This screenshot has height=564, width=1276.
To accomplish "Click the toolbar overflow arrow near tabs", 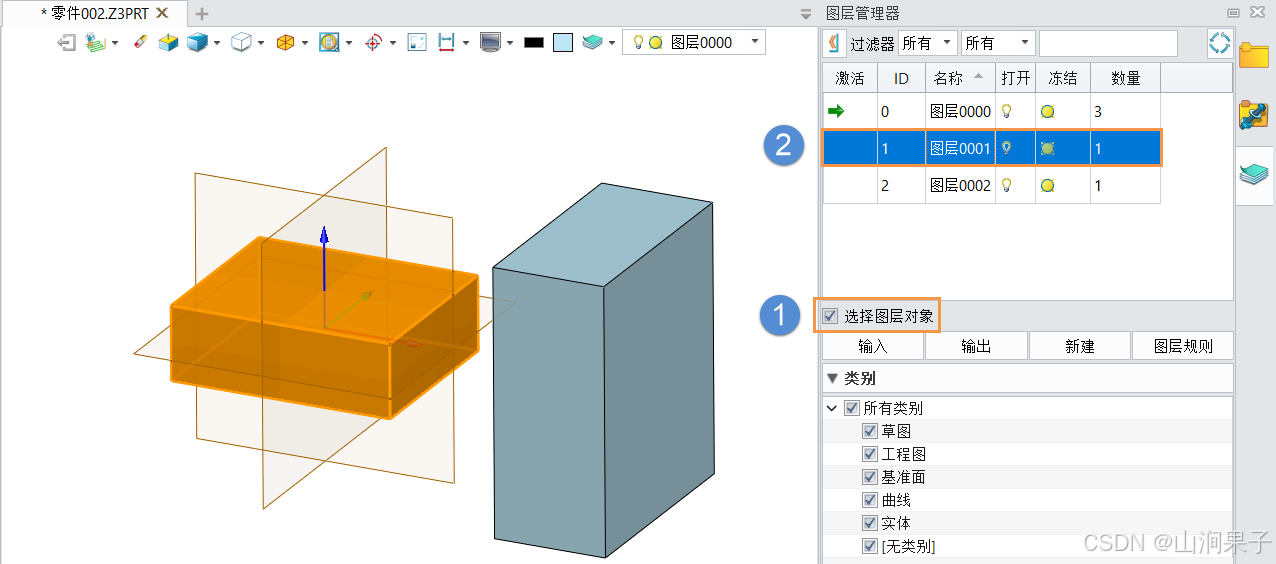I will point(806,14).
